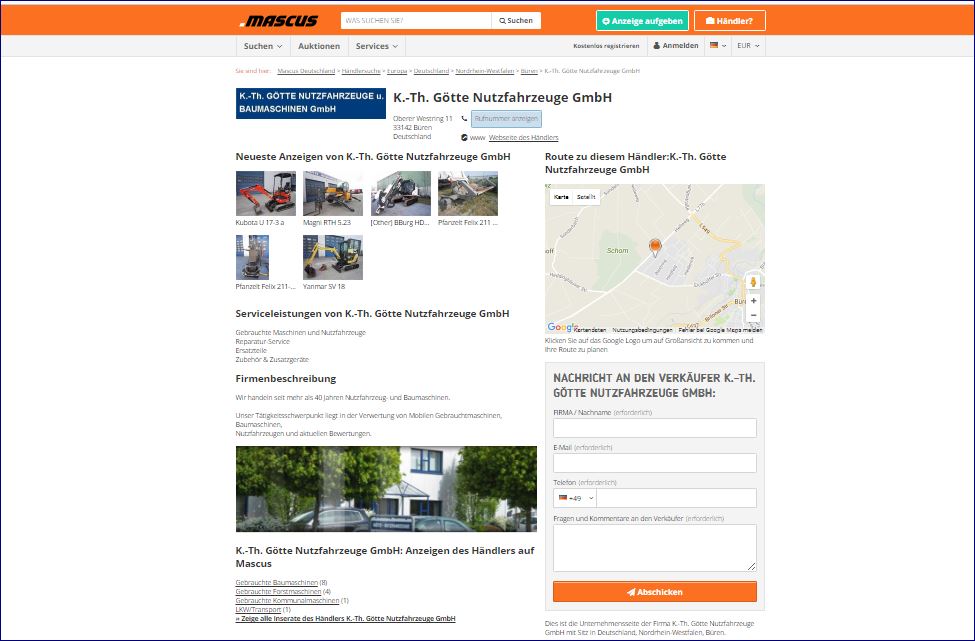Send the message with Abschicken

(x=655, y=592)
